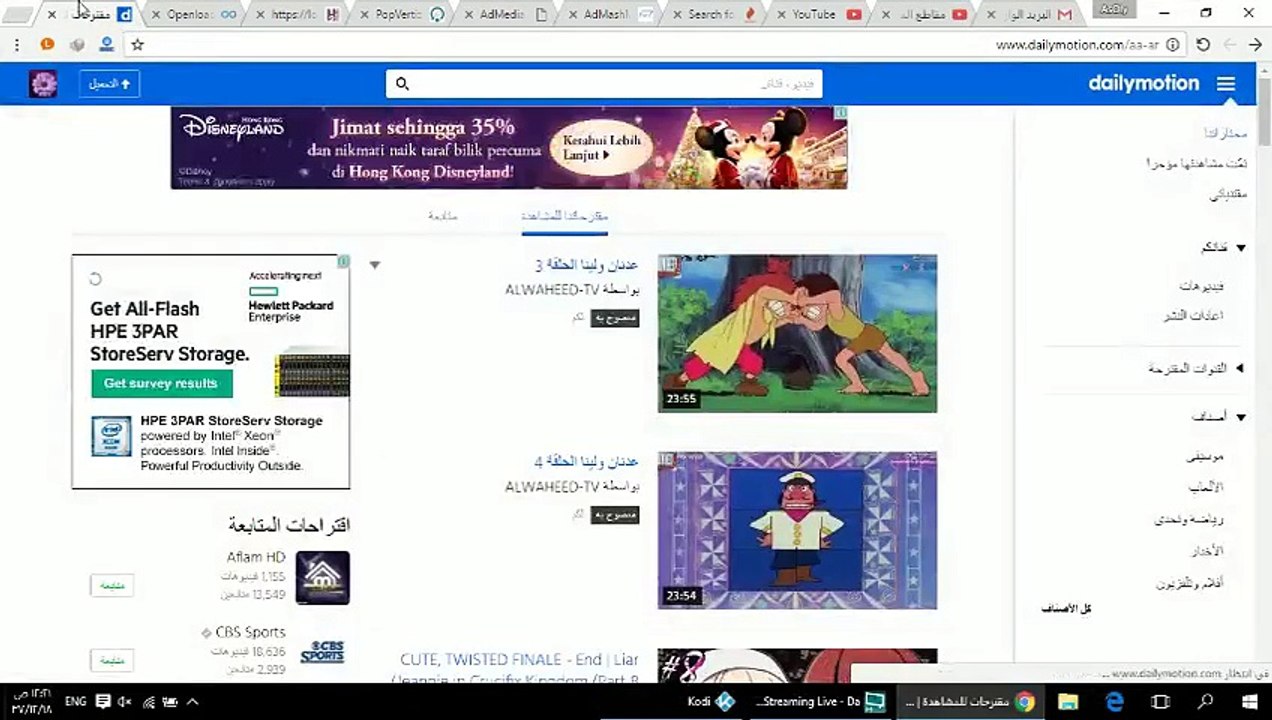Viewport: 1272px width, 720px height.
Task: Click the CBS Sports channel logo
Action: tap(322, 651)
